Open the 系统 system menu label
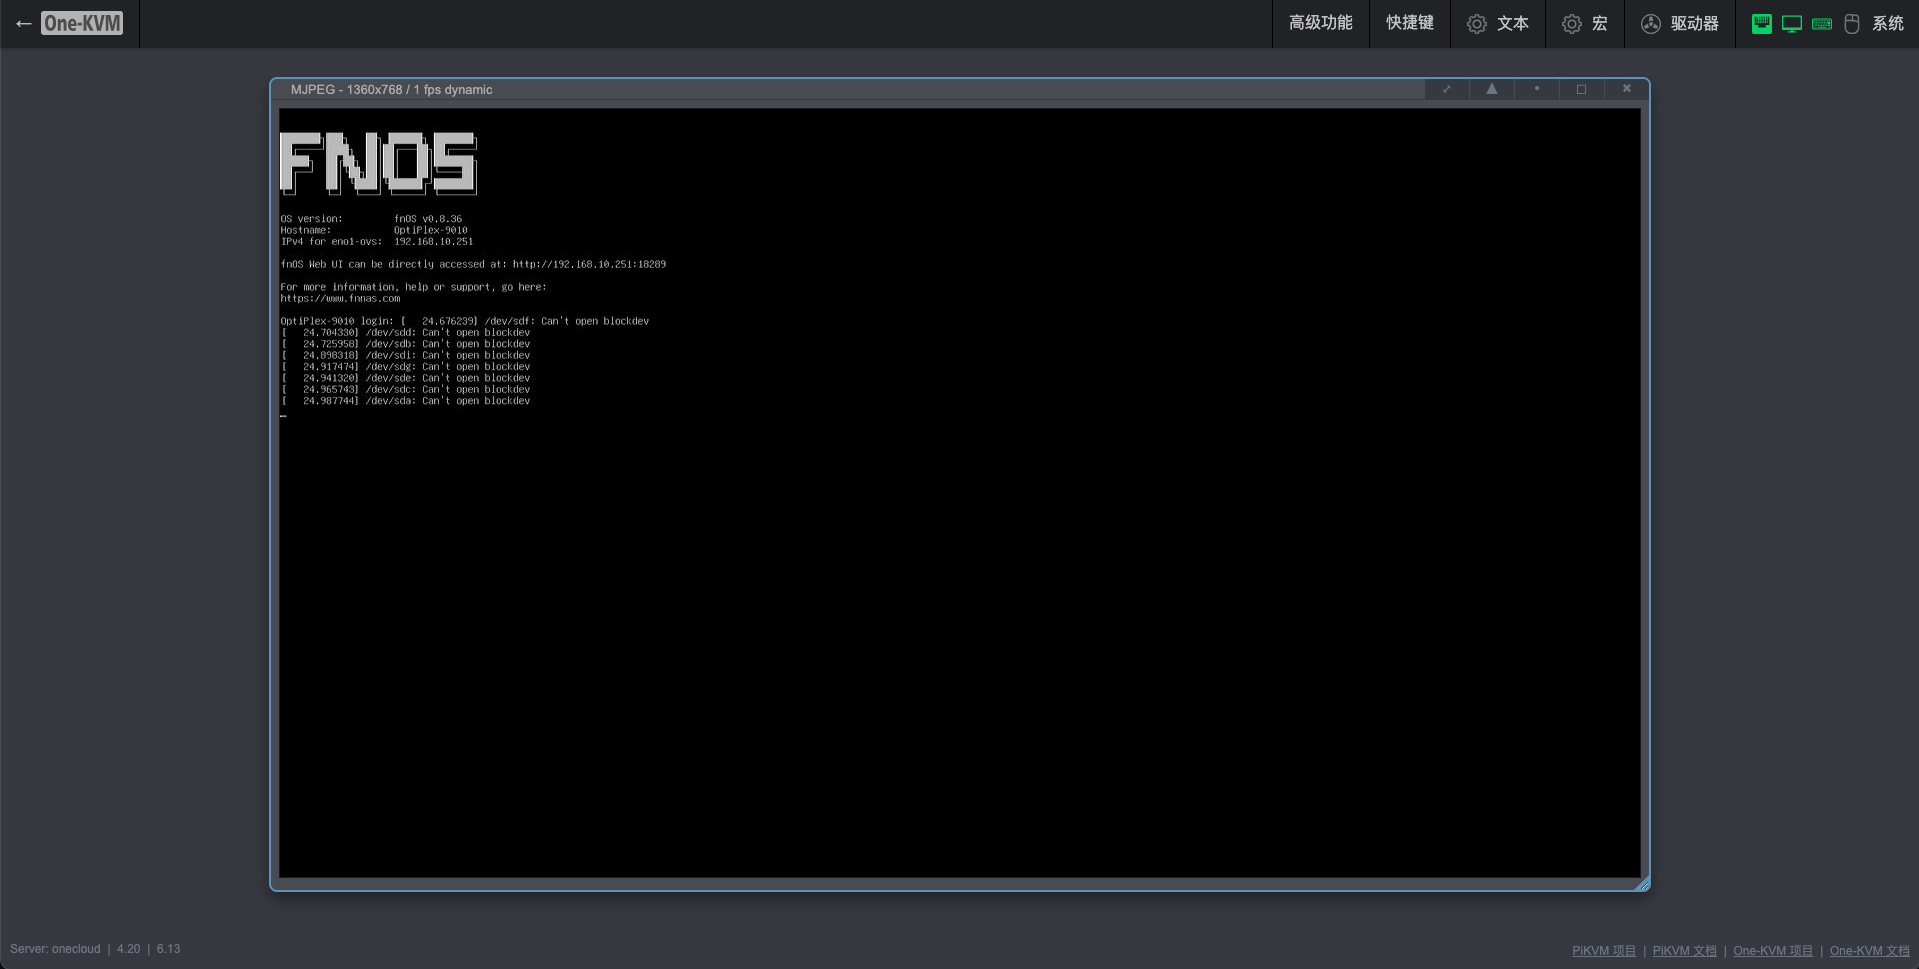 [1888, 23]
